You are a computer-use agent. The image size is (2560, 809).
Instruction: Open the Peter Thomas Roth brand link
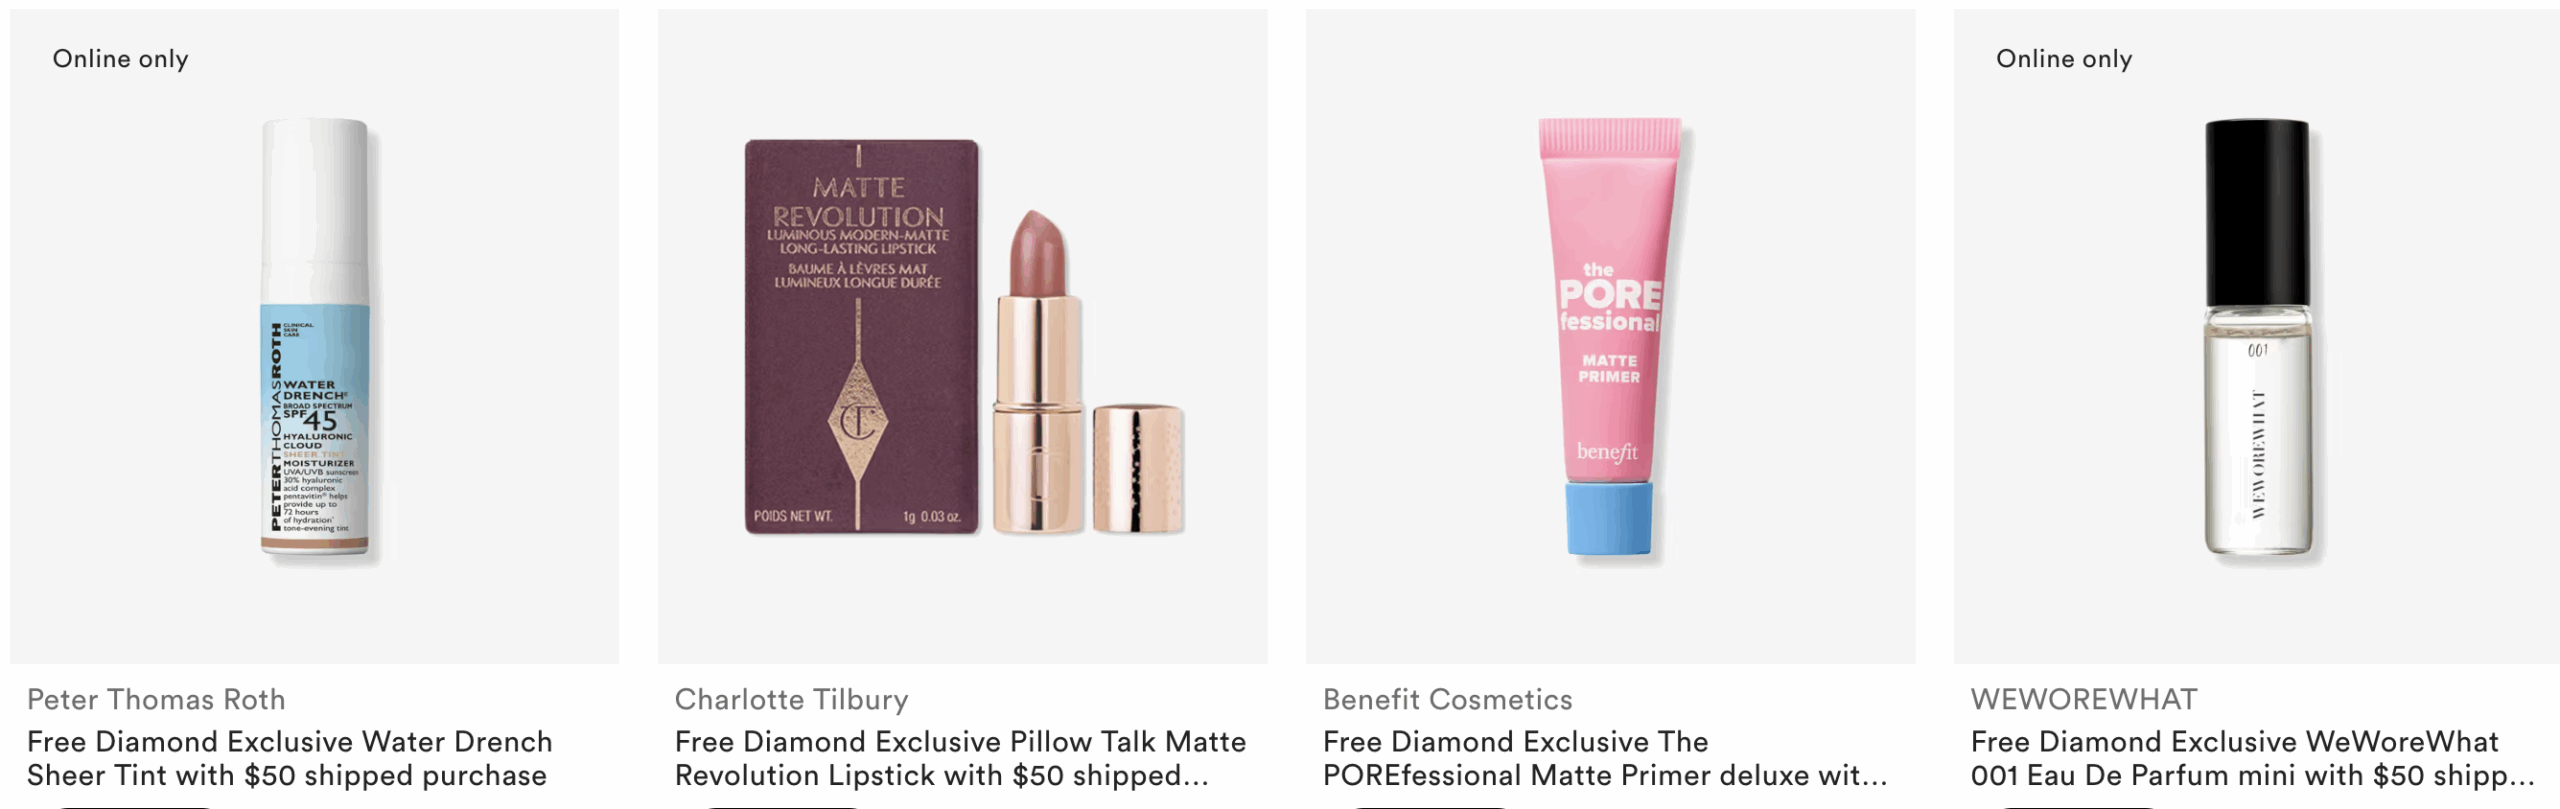156,699
